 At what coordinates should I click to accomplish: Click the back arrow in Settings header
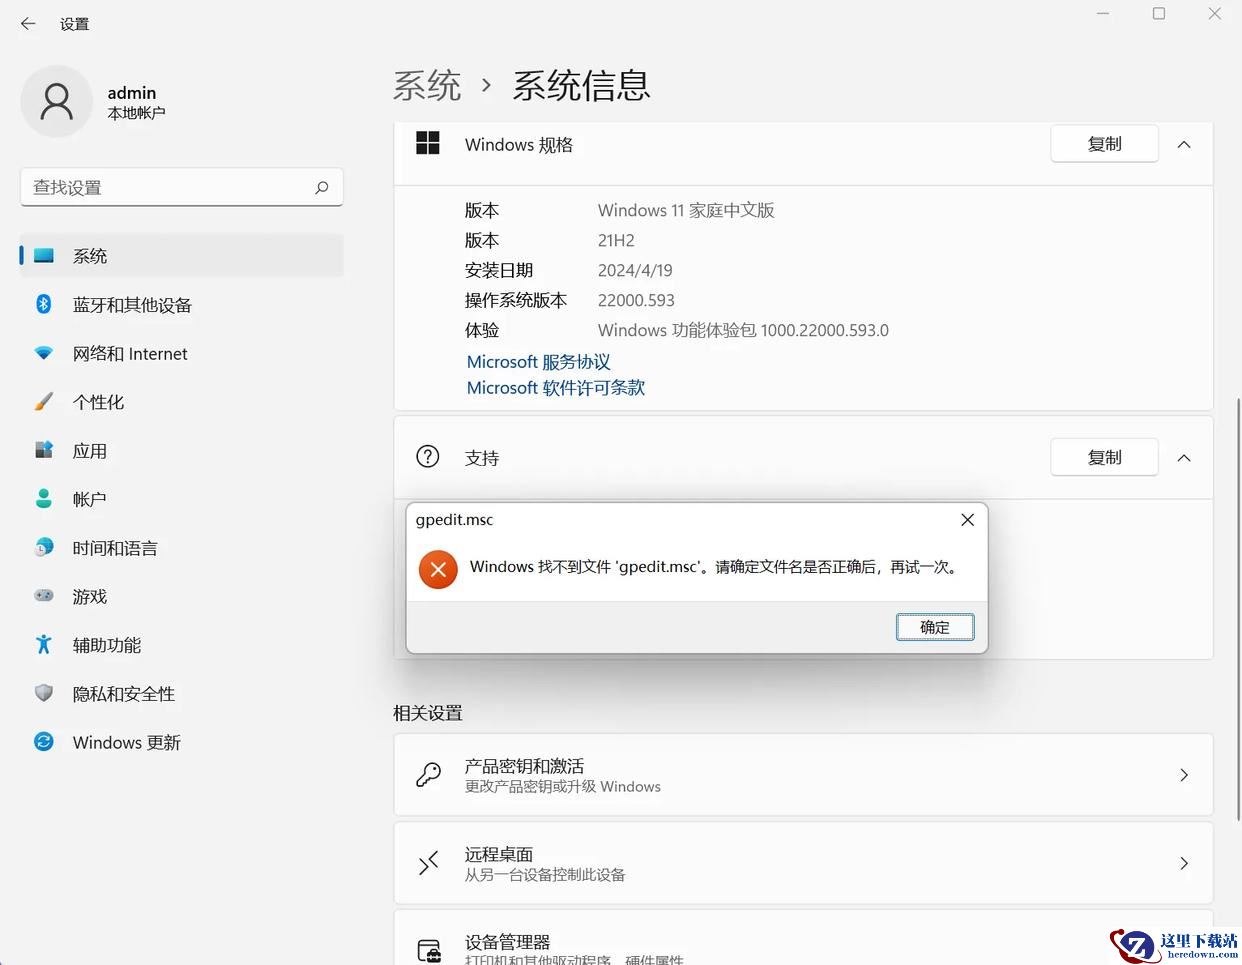click(28, 24)
